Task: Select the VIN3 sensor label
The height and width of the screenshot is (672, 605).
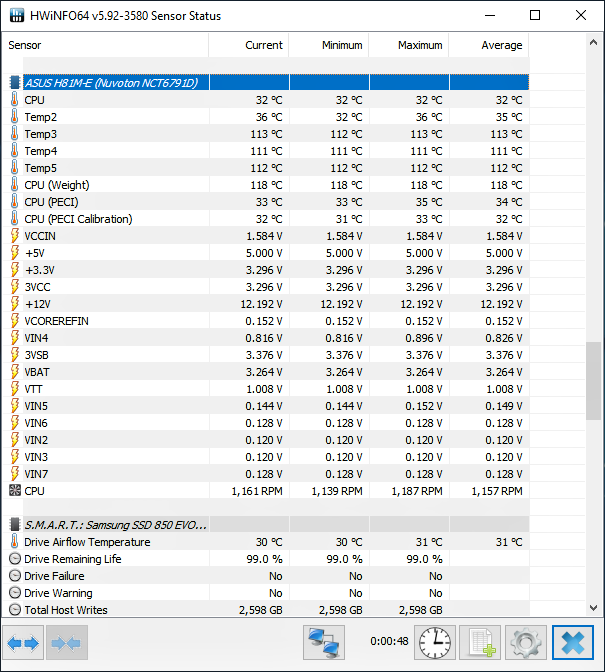Action: [x=36, y=457]
